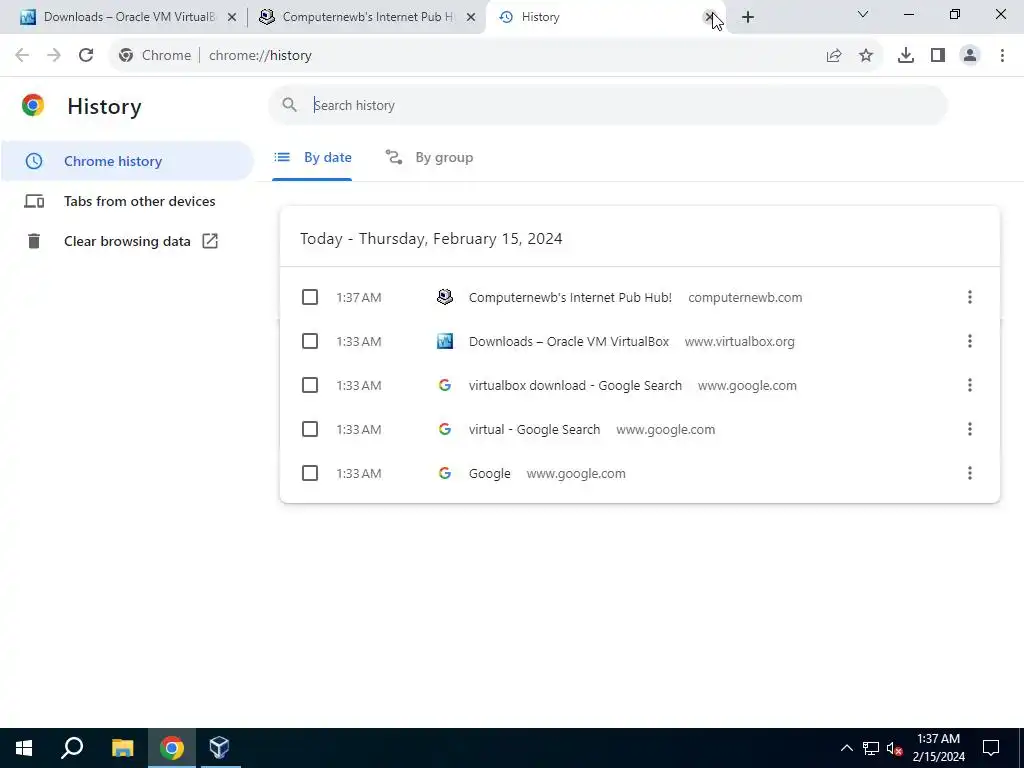This screenshot has height=768, width=1024.
Task: Click the Chrome logo beside History
Action: (x=33, y=105)
